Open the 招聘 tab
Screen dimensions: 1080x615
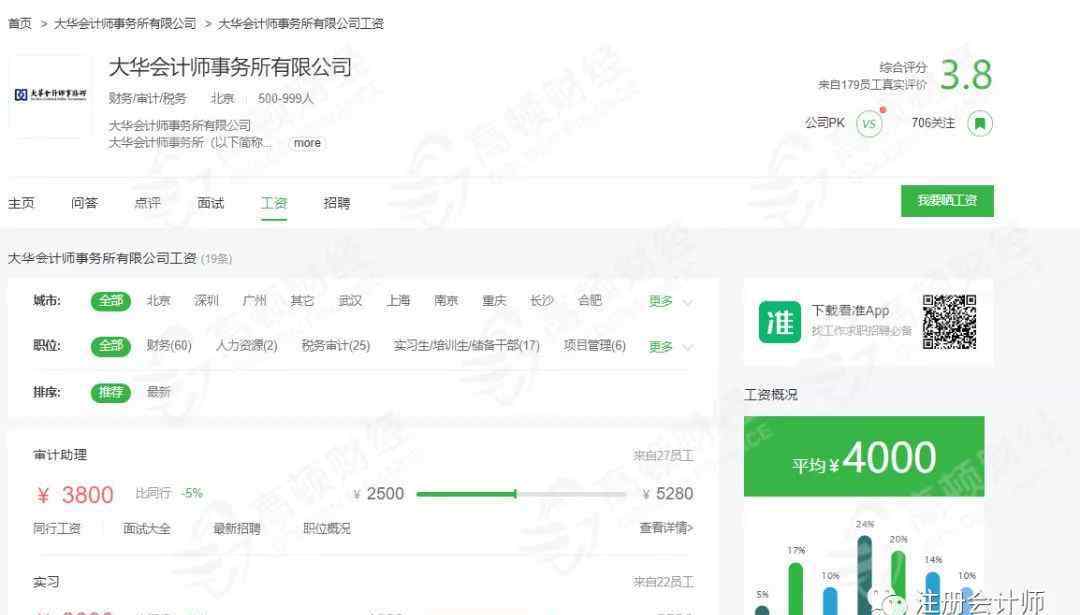click(x=337, y=203)
